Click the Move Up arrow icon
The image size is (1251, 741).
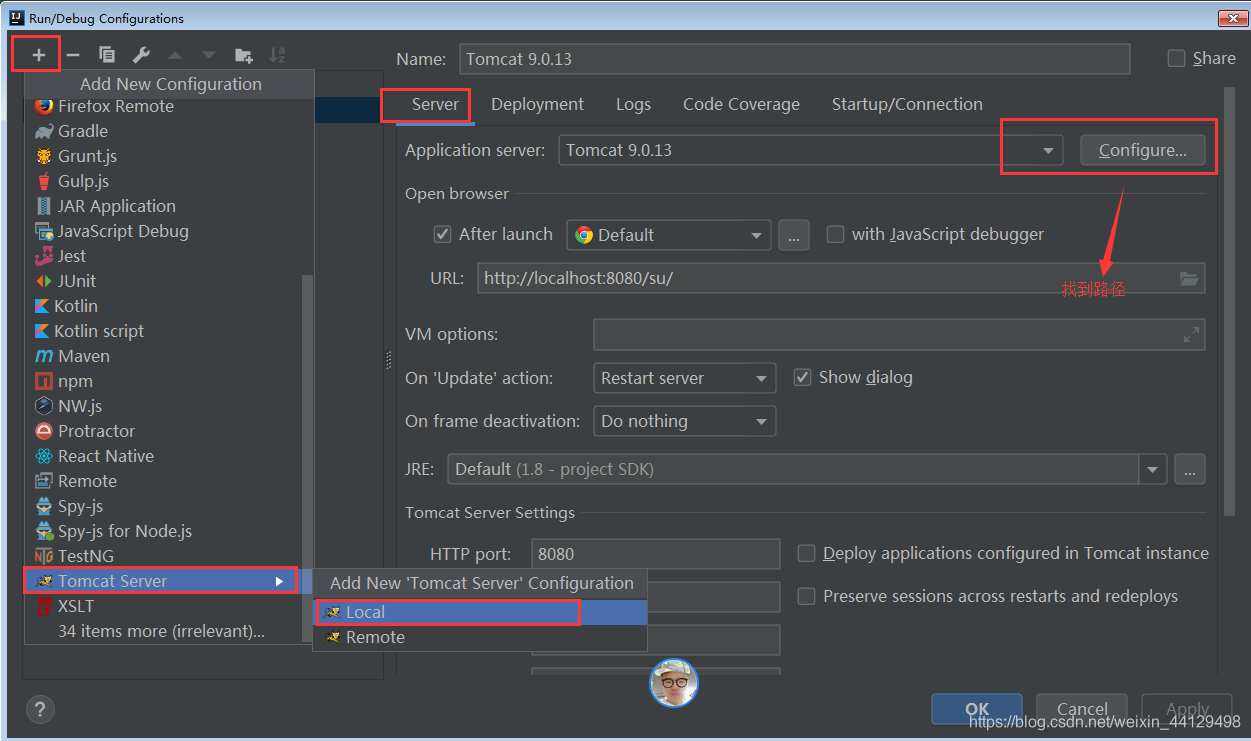point(175,55)
